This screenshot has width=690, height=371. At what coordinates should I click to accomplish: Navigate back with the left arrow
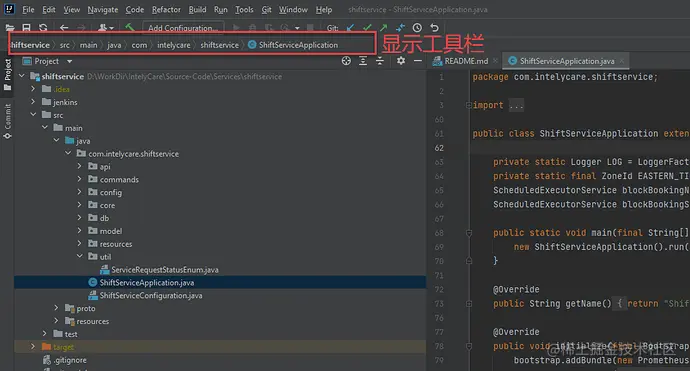click(x=64, y=28)
